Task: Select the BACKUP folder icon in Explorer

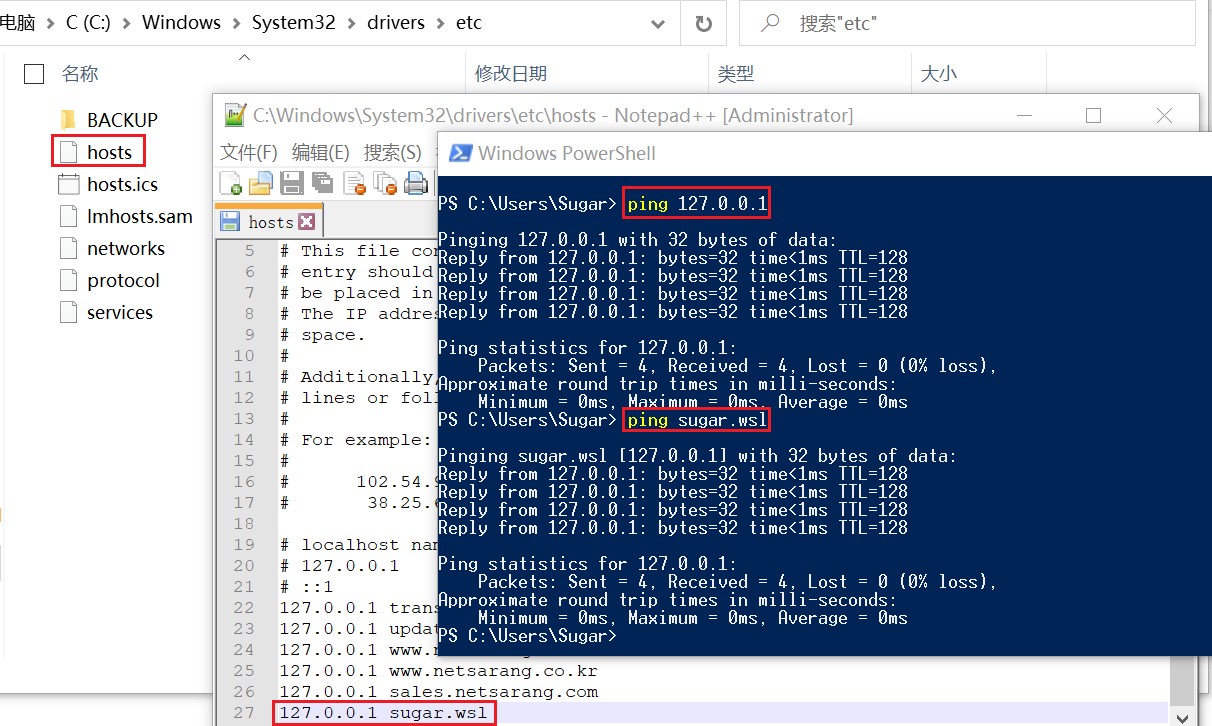Action: [x=68, y=120]
